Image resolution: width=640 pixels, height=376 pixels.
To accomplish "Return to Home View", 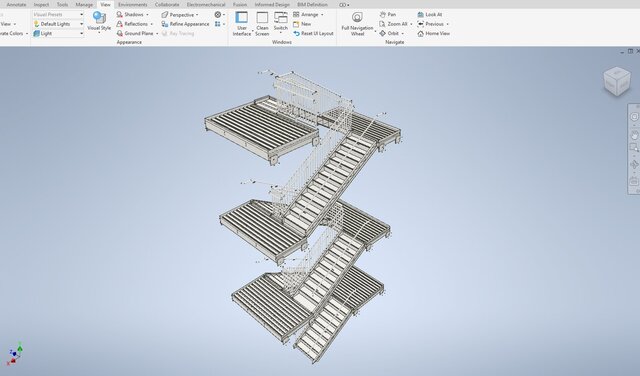I will click(x=433, y=33).
